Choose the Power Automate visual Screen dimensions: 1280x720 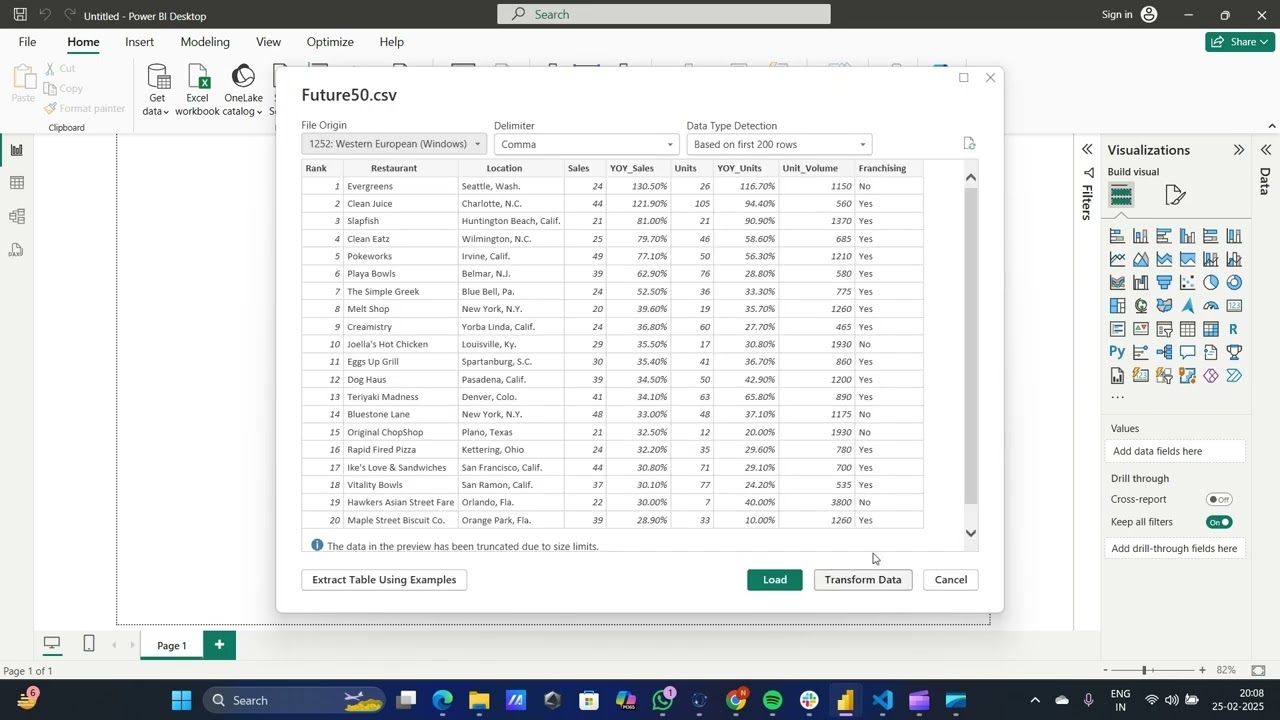tap(1234, 376)
